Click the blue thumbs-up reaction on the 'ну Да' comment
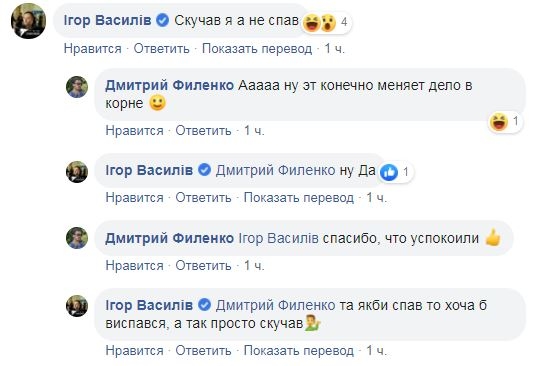This screenshot has height=366, width=553. pyautogui.click(x=389, y=172)
